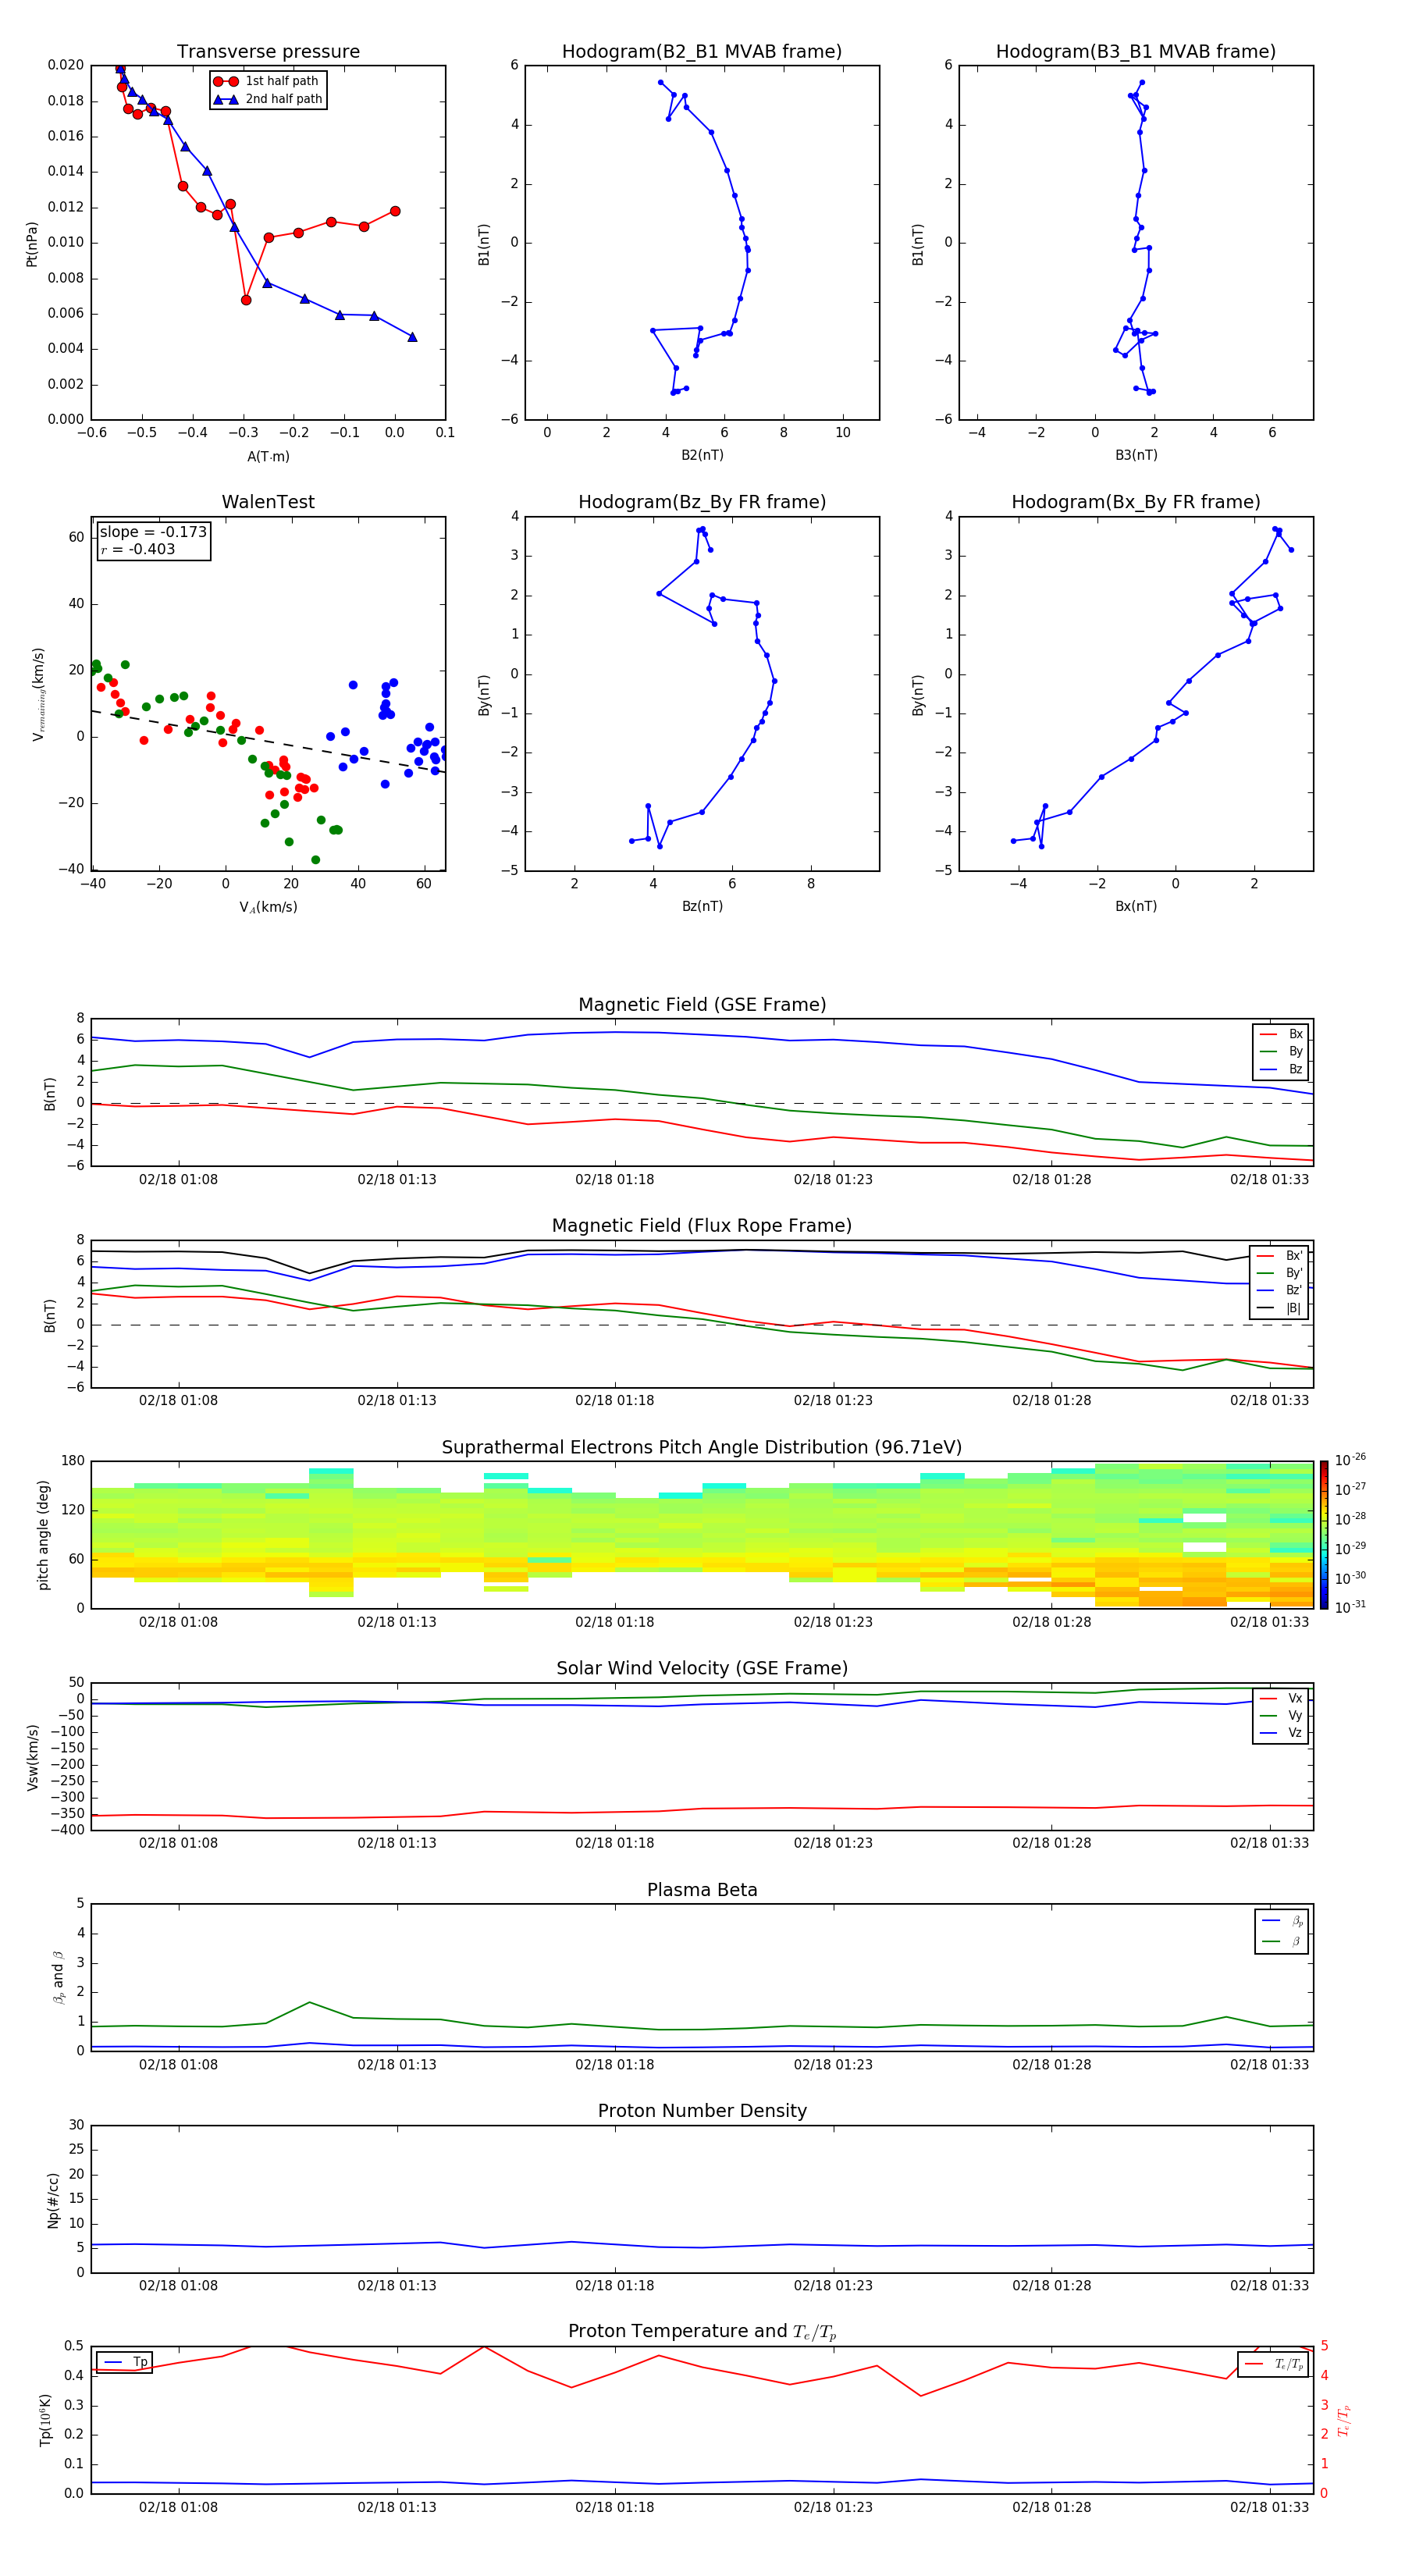This screenshot has width=1405, height=2576.
Task: Click the Vy legend entry
Action: [x=1281, y=1716]
